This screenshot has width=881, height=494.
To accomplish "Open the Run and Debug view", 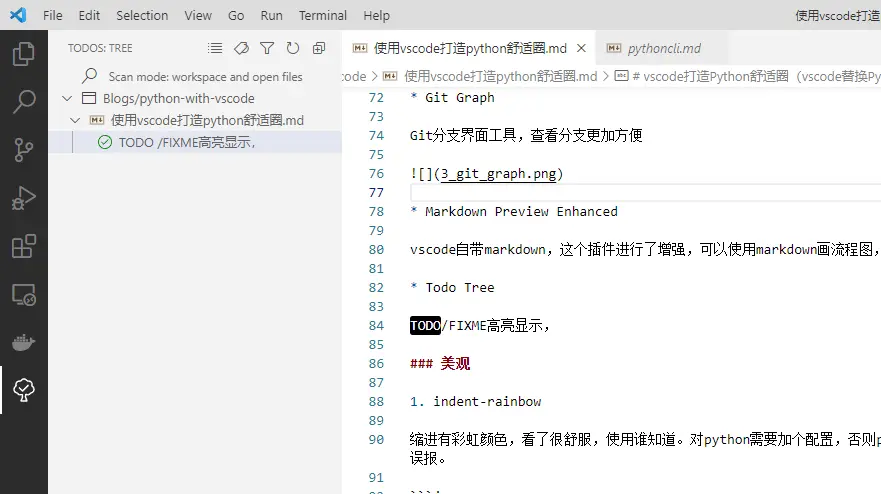I will tap(23, 198).
